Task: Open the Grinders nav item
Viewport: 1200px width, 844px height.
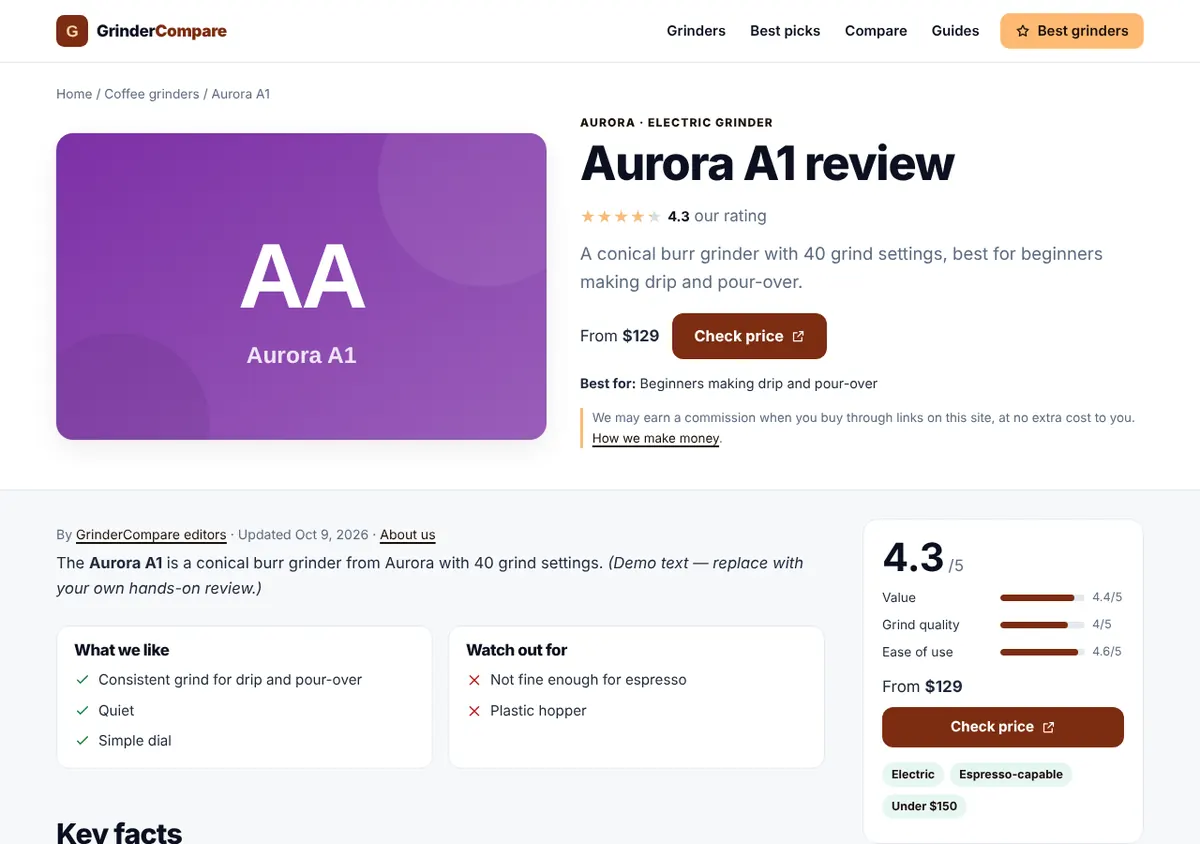Action: point(696,31)
